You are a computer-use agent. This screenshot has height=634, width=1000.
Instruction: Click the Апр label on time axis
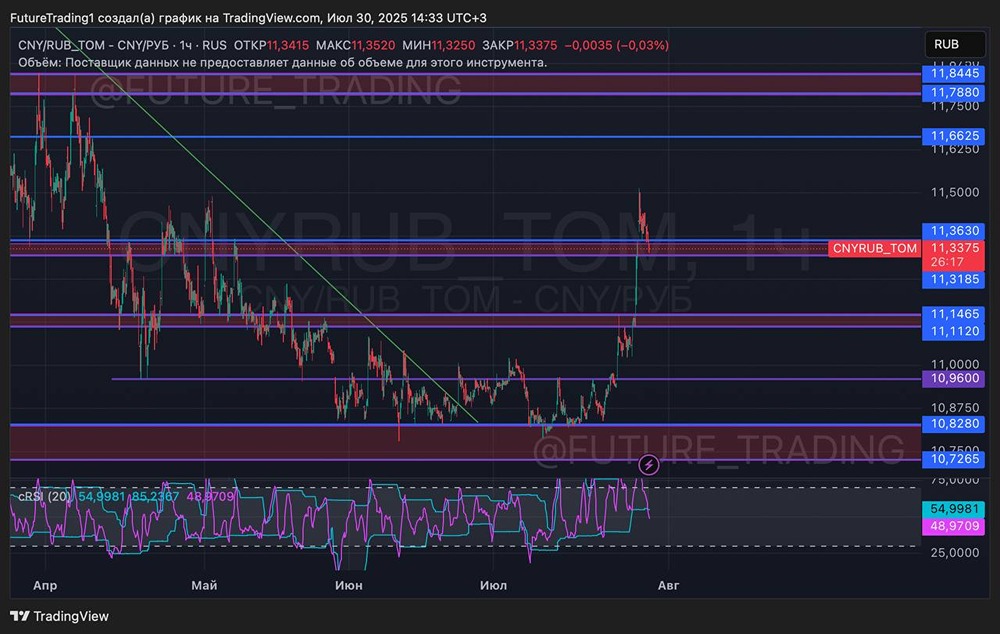(45, 585)
